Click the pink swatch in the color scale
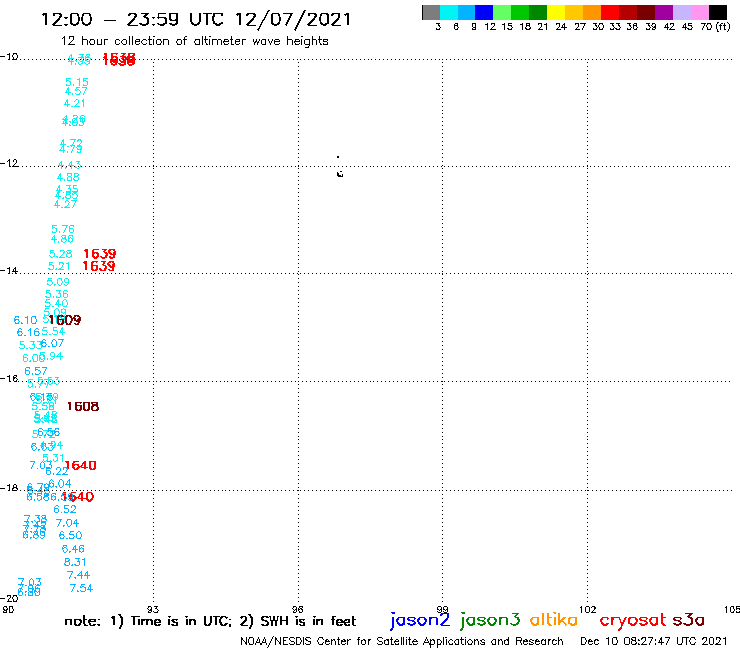The image size is (740, 650). (x=699, y=12)
